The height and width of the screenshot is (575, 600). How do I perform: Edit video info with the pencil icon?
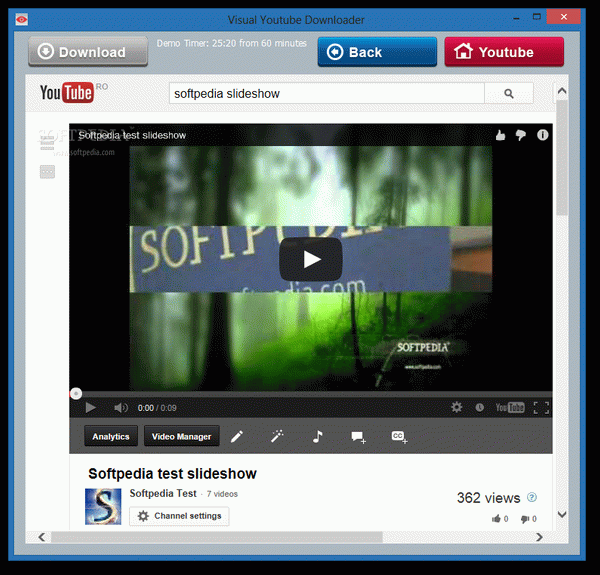coord(237,436)
